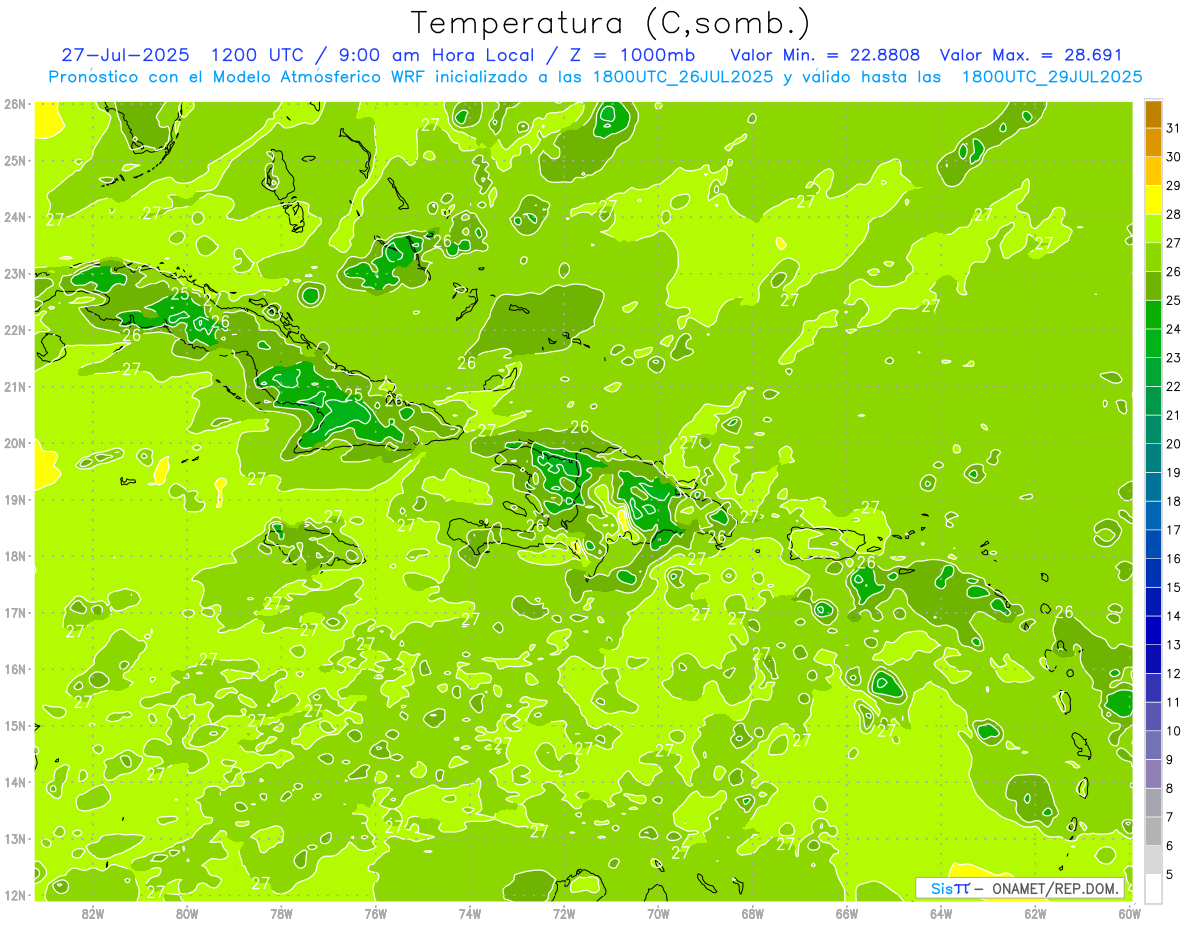This screenshot has height=927, width=1200.
Task: Click the colorbar label "31"
Action: click(x=1174, y=128)
